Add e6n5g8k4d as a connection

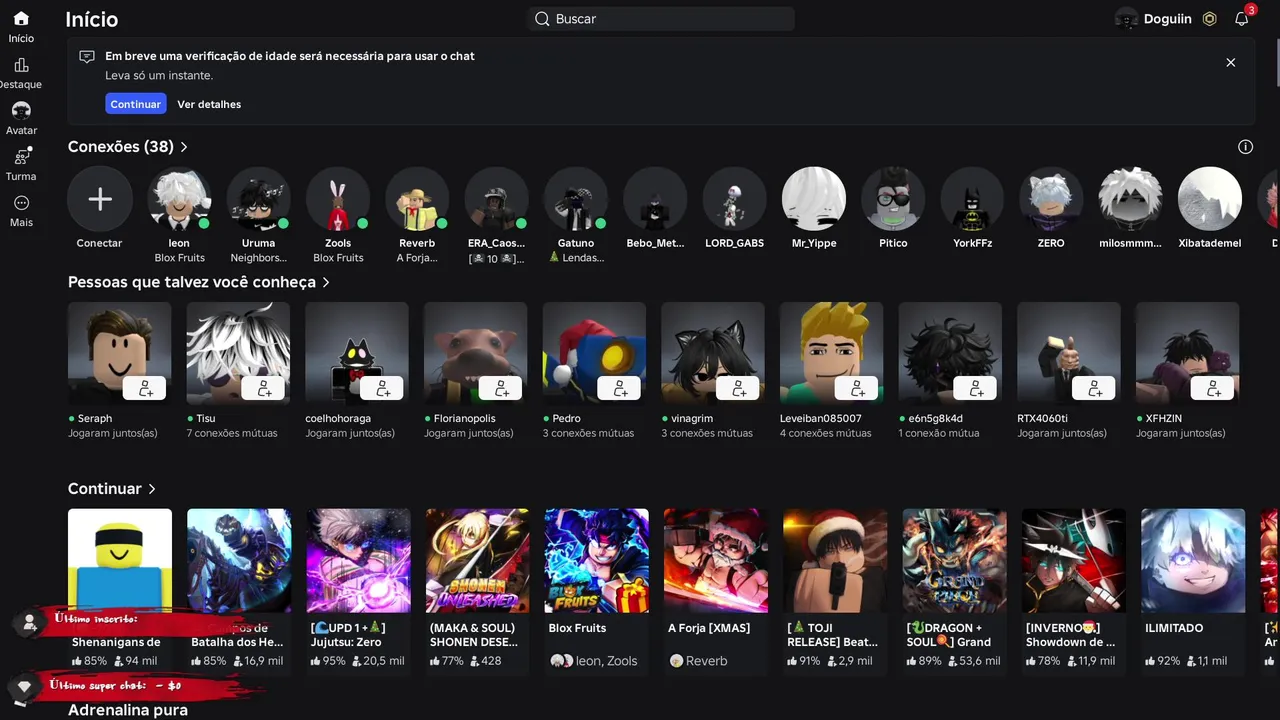[977, 388]
